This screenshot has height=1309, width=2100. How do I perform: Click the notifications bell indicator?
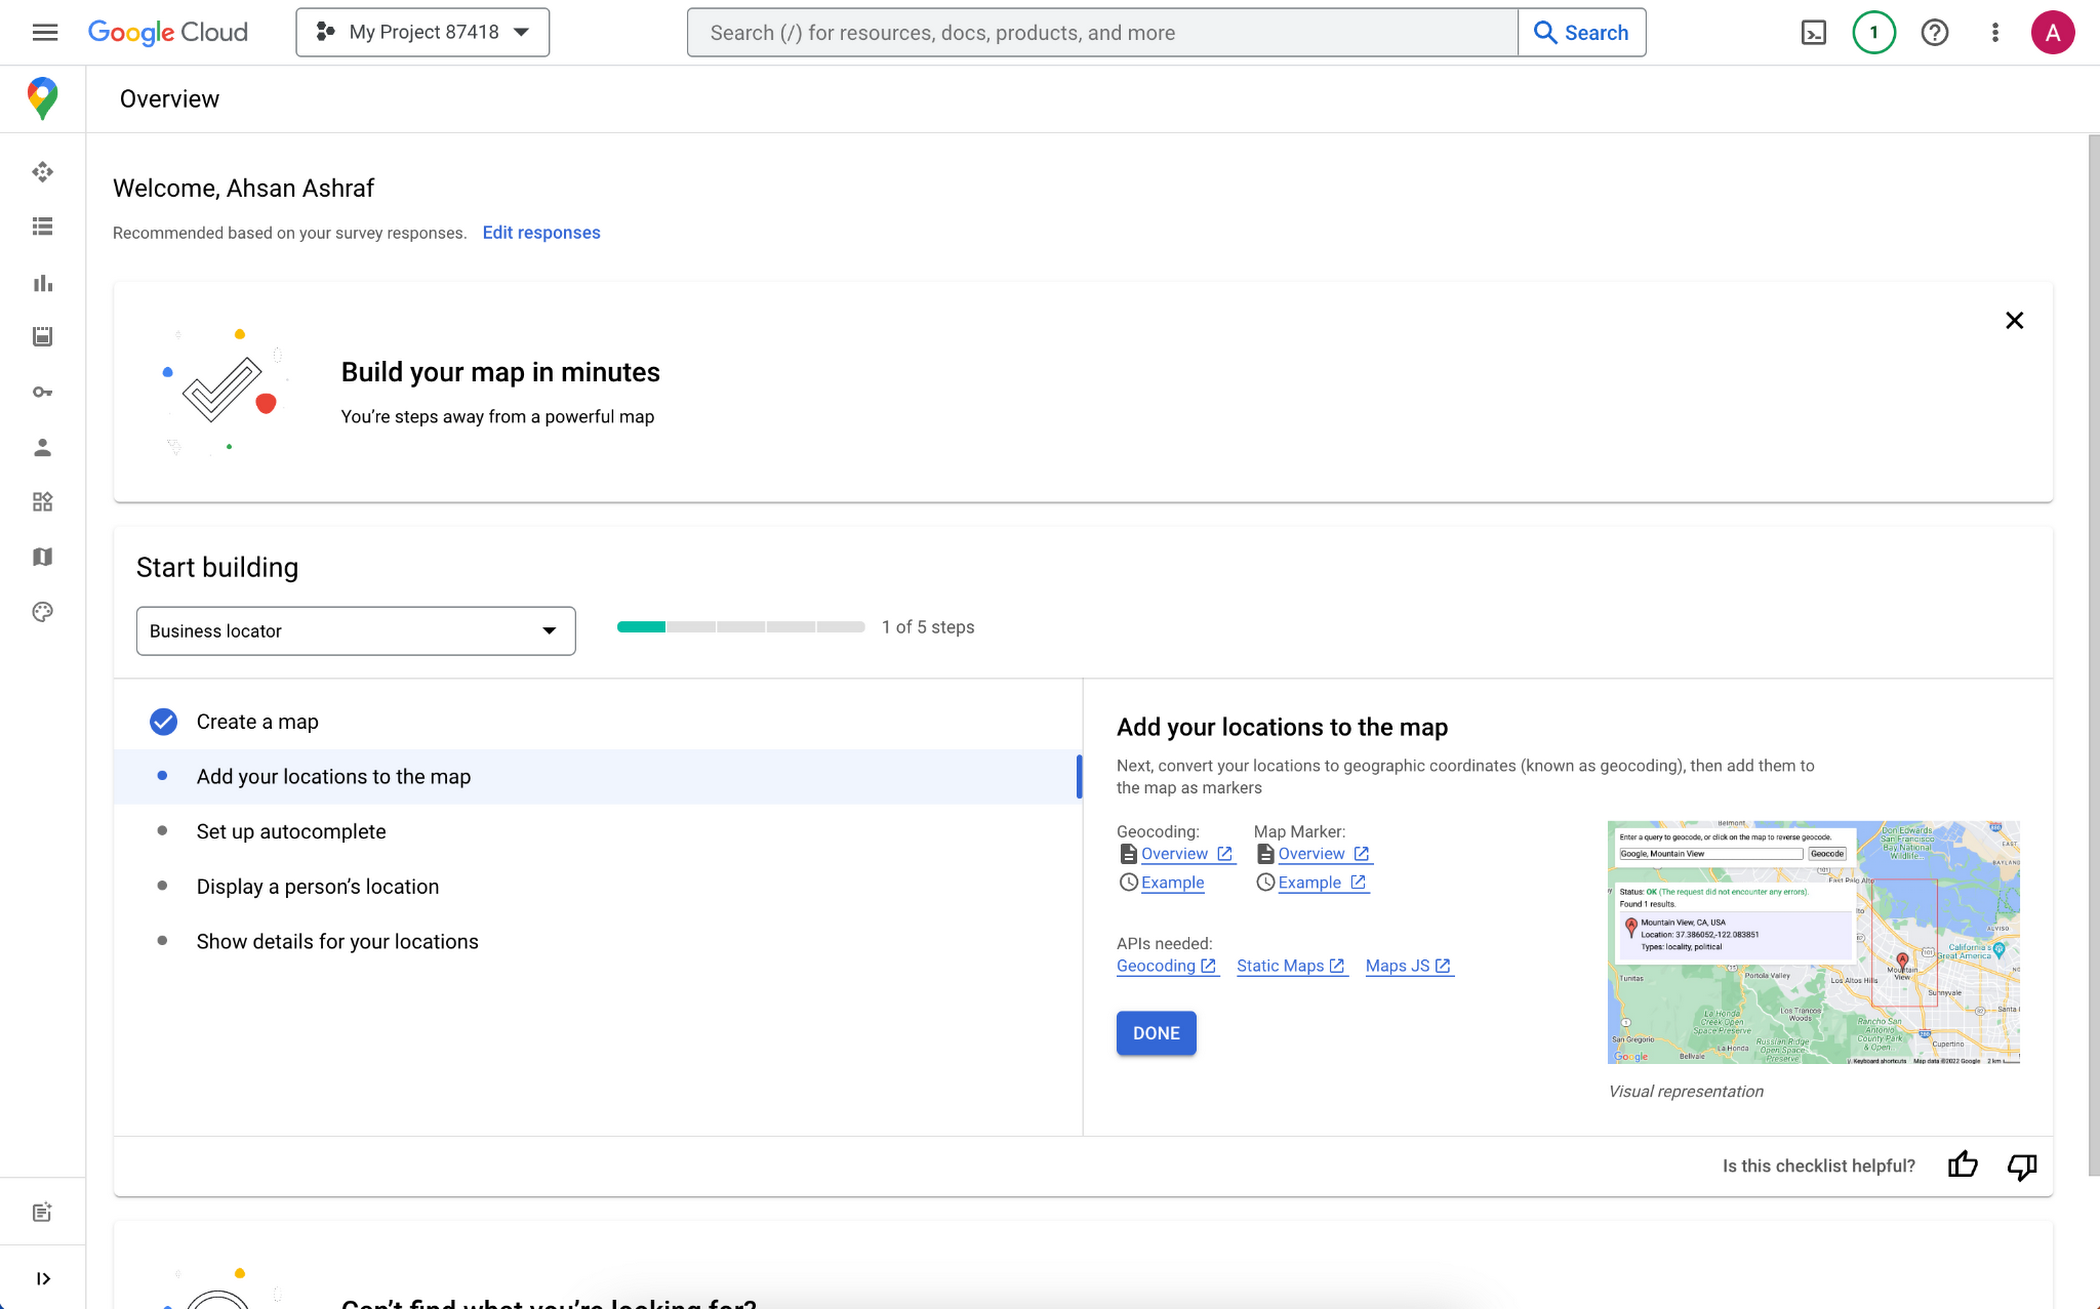click(1875, 32)
